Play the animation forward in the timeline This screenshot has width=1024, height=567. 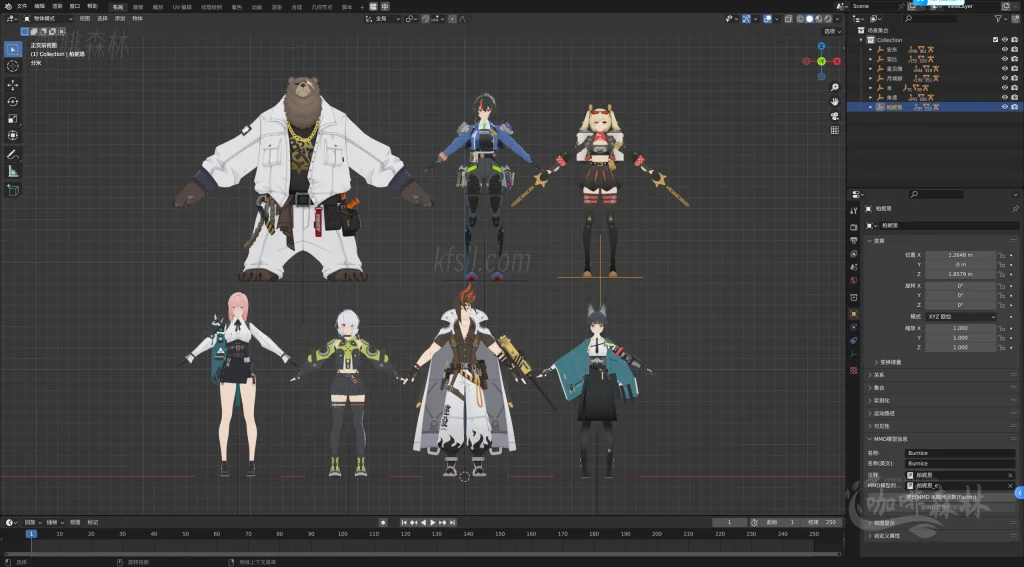tap(432, 523)
